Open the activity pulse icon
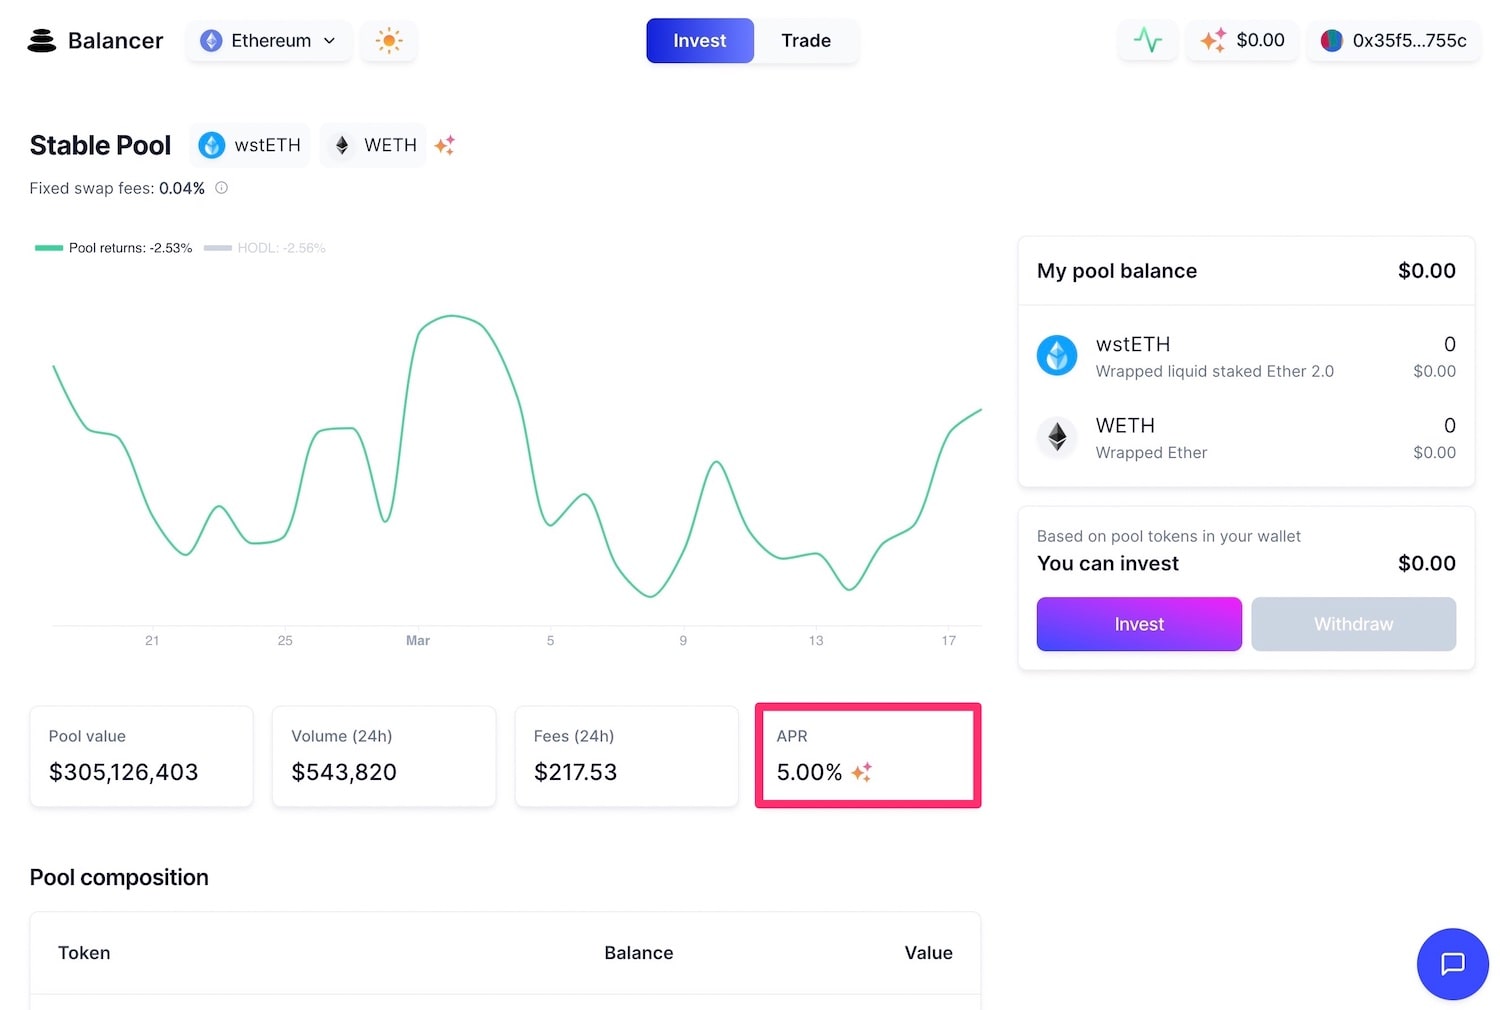1500x1010 pixels. [1148, 41]
